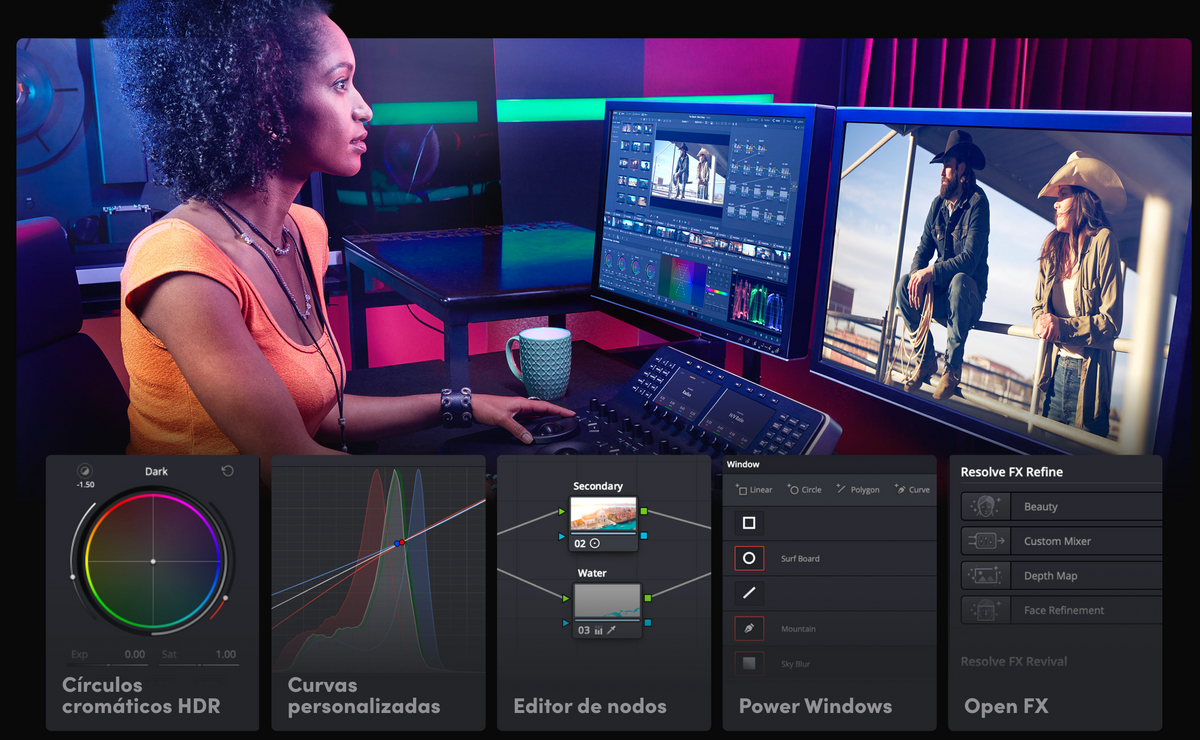Click the Power Windows caption
Image resolution: width=1200 pixels, height=740 pixels.
[815, 706]
